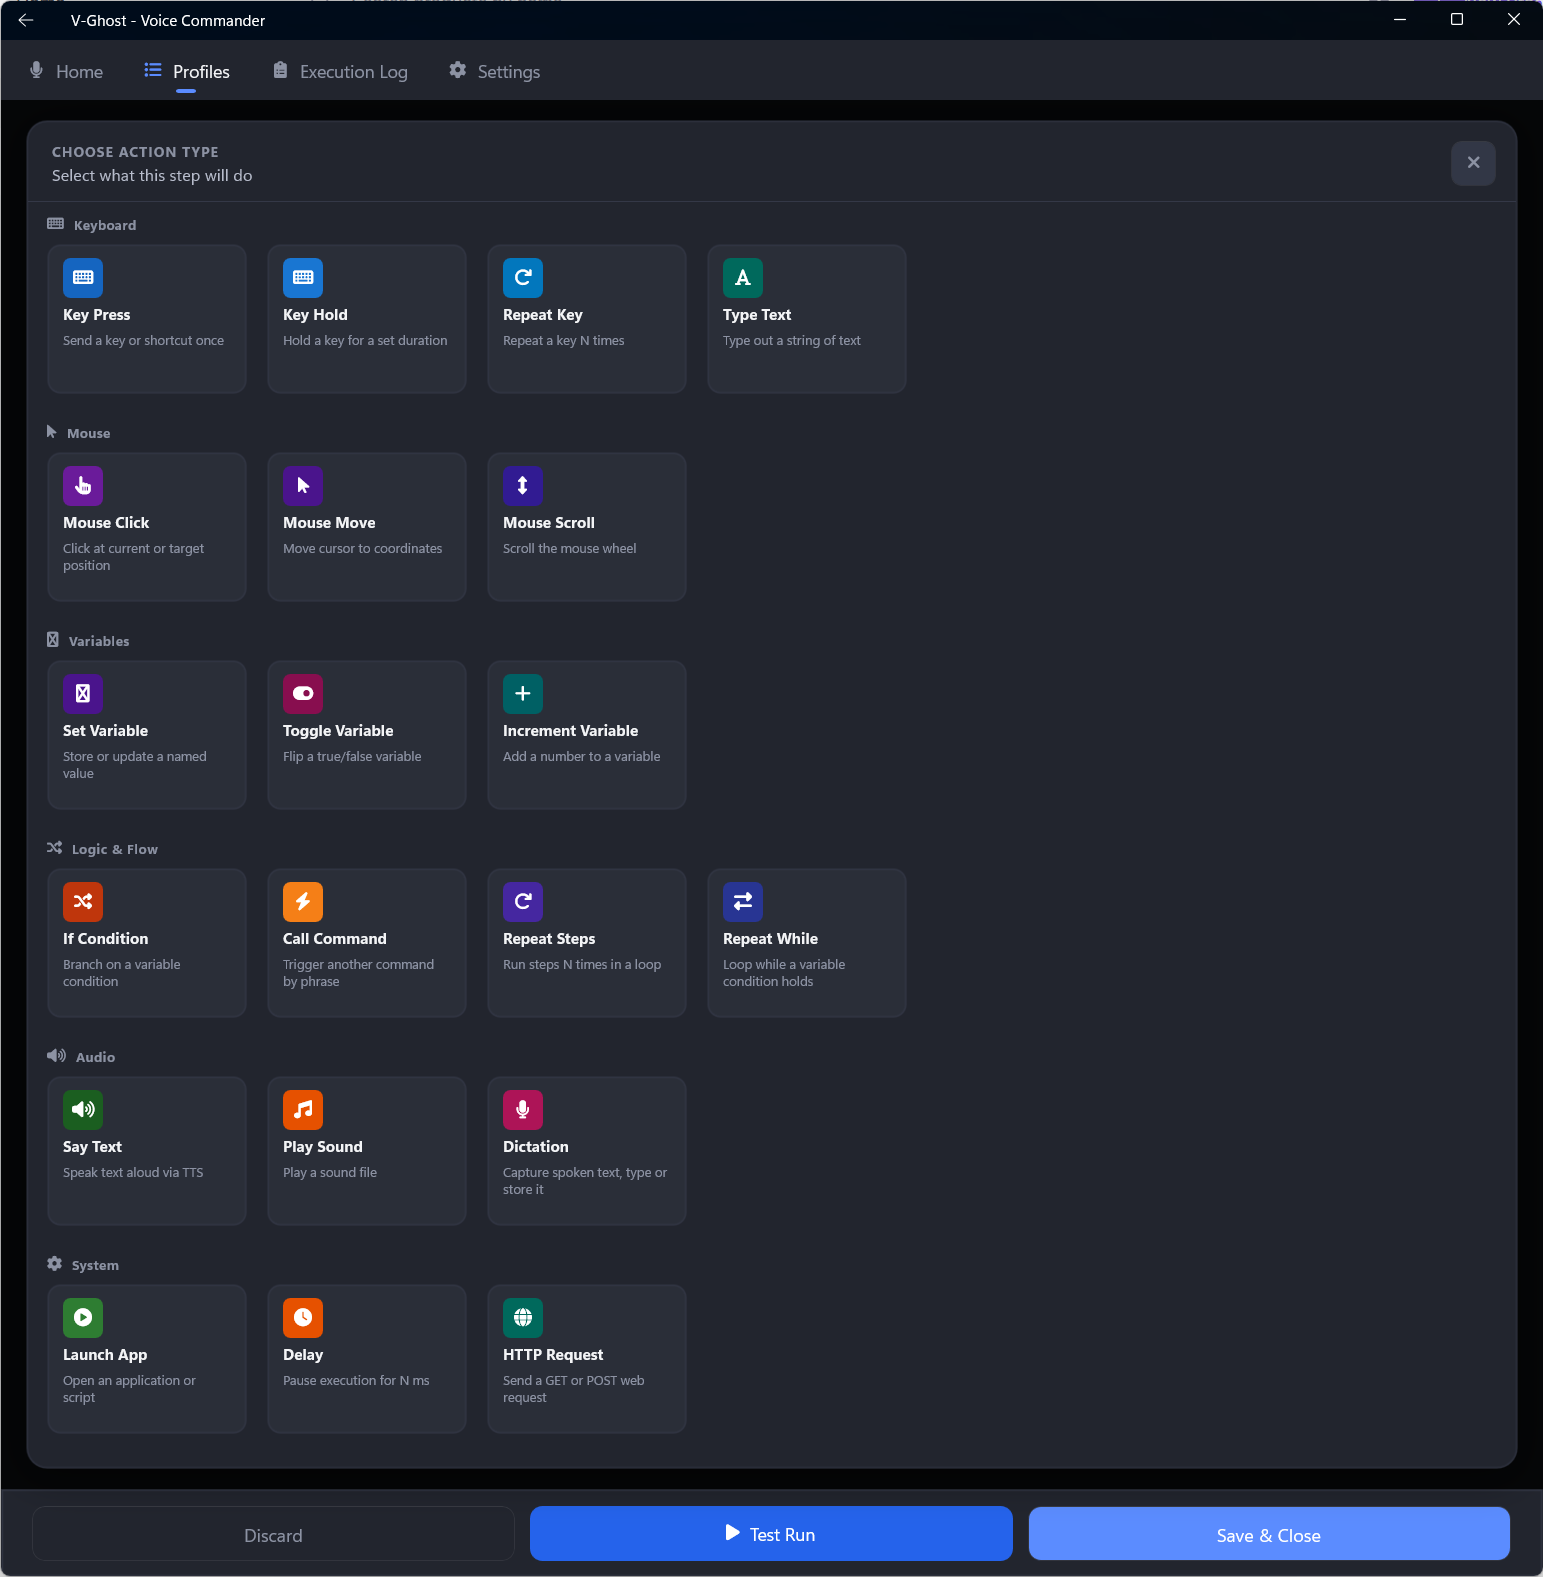This screenshot has width=1543, height=1577.
Task: Select the Key Press action icon
Action: point(83,278)
